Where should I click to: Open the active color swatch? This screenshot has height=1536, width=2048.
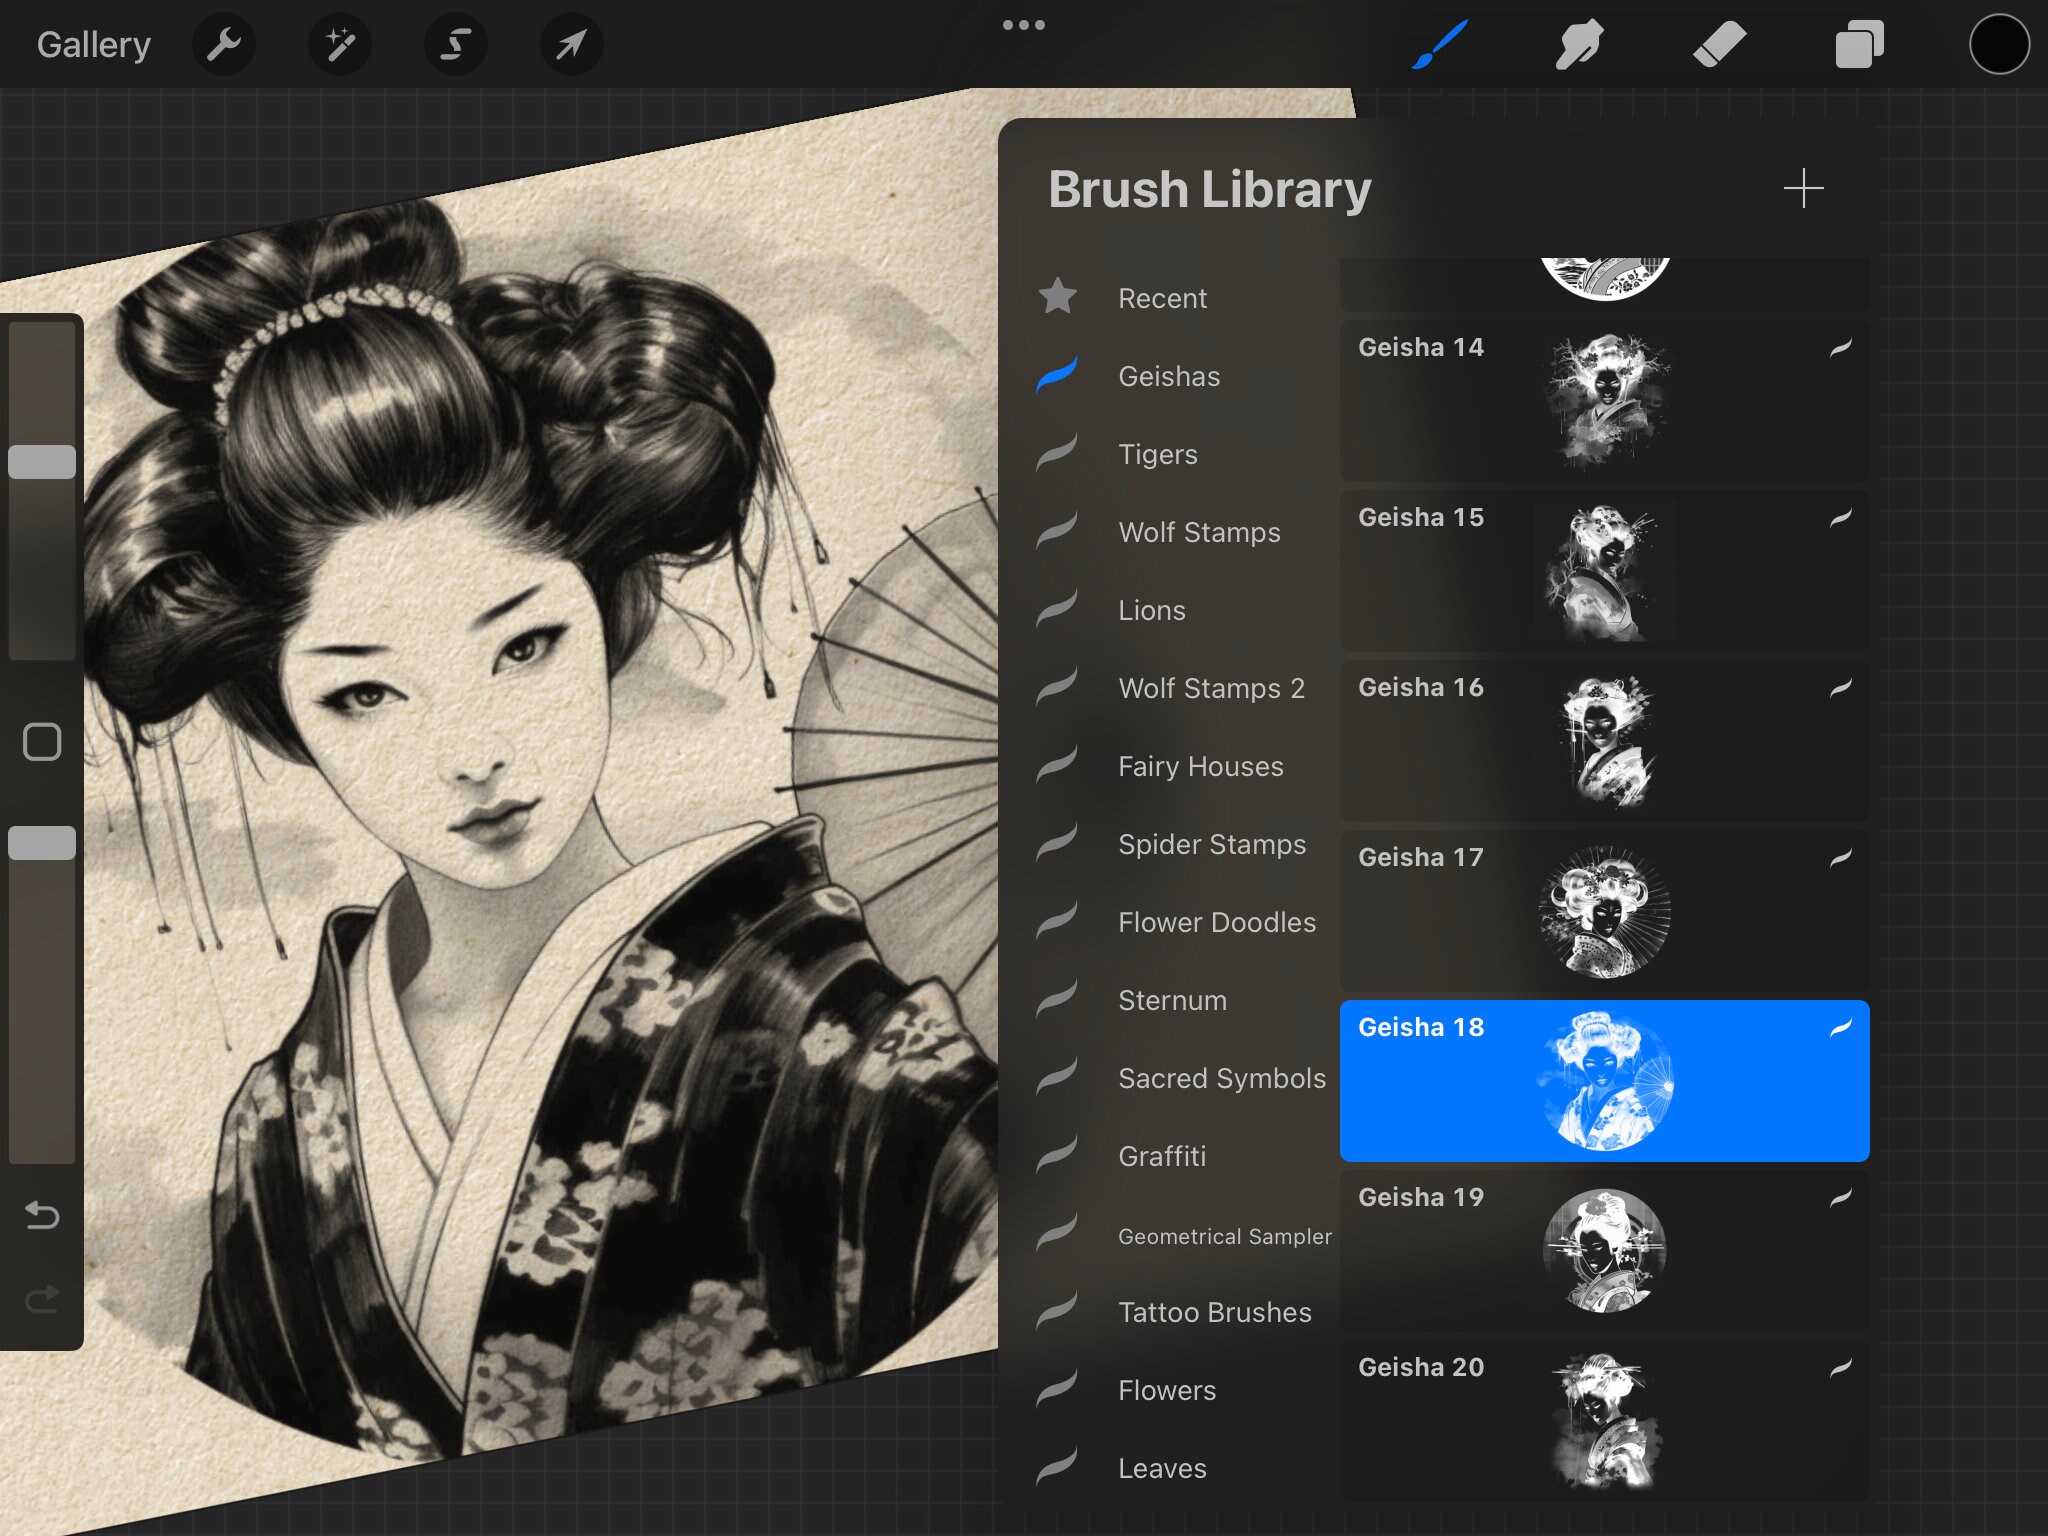coord(1999,44)
